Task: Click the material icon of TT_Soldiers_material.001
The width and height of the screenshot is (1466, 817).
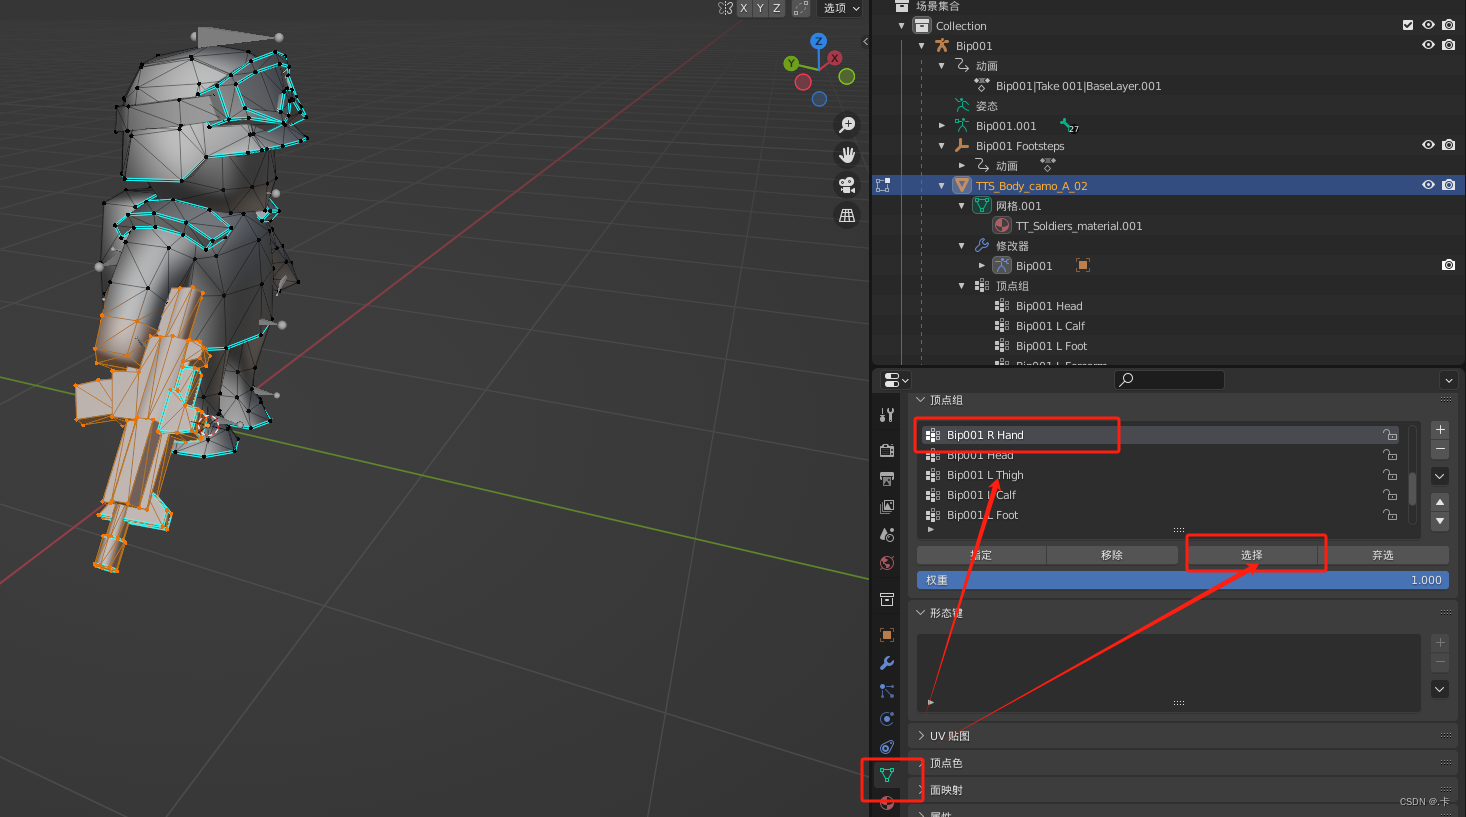Action: (x=1002, y=225)
